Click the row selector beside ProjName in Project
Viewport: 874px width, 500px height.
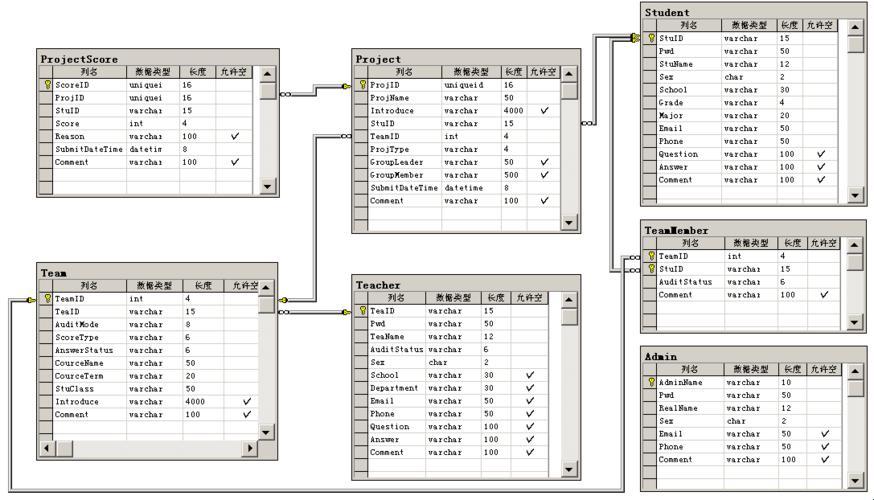point(361,98)
